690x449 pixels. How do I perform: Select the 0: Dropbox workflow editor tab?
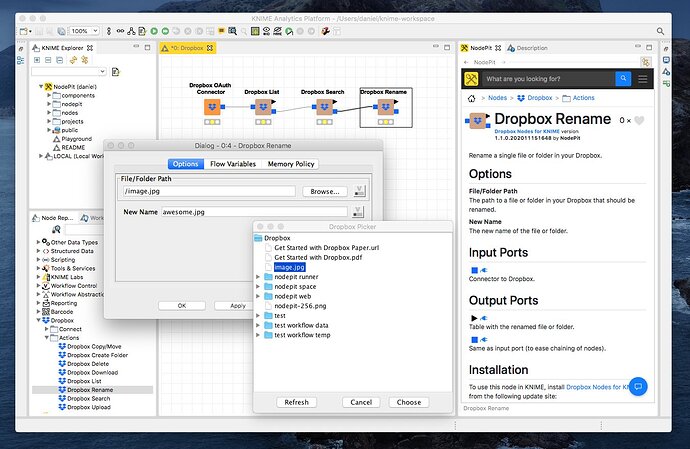pyautogui.click(x=187, y=48)
